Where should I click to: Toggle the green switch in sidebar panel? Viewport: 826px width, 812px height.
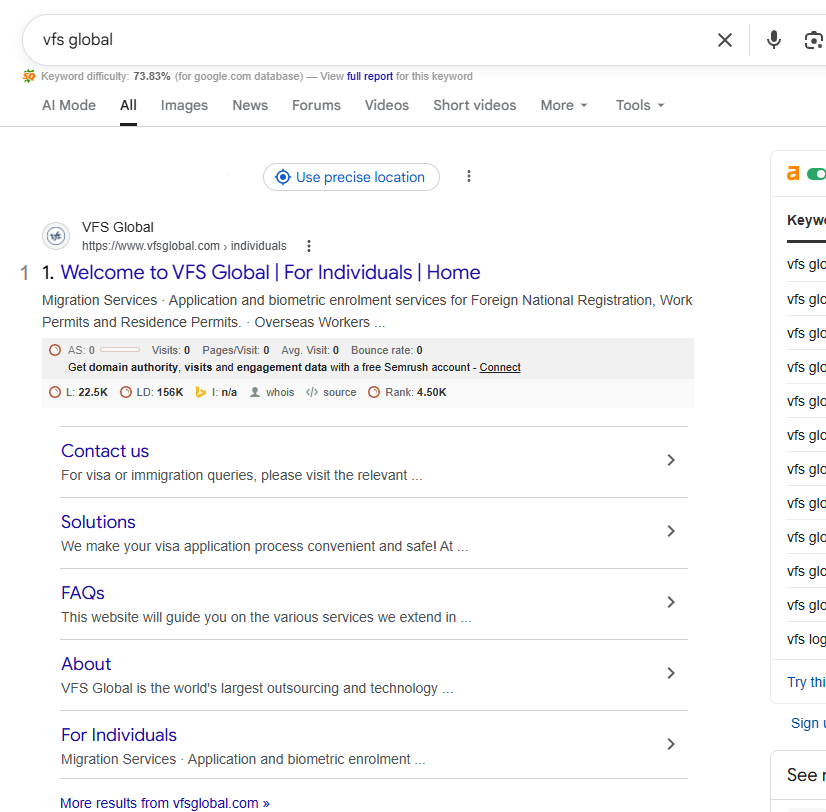click(x=817, y=174)
